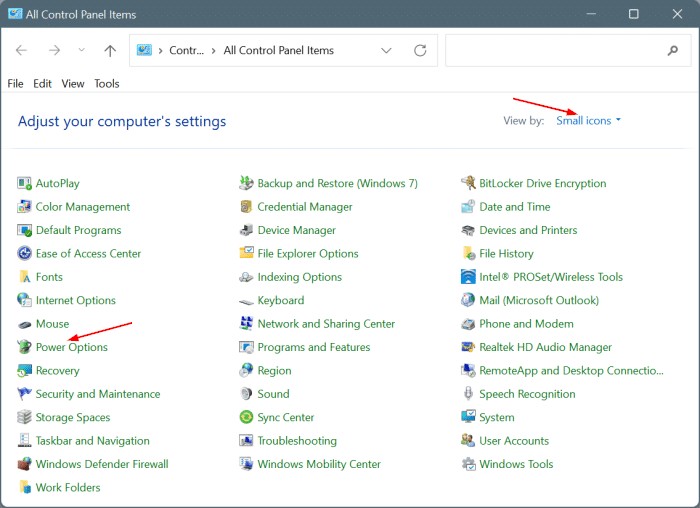Open the Indexing Options link

tap(300, 277)
